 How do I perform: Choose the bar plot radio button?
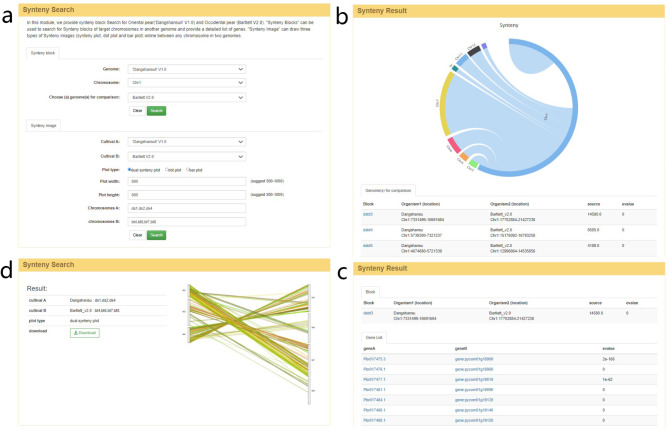[187, 170]
